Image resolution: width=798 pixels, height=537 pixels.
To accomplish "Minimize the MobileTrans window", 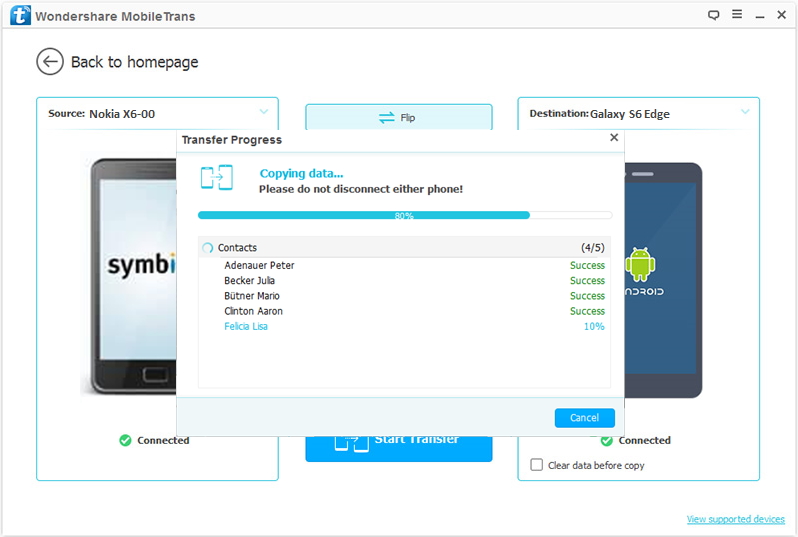I will click(x=760, y=16).
